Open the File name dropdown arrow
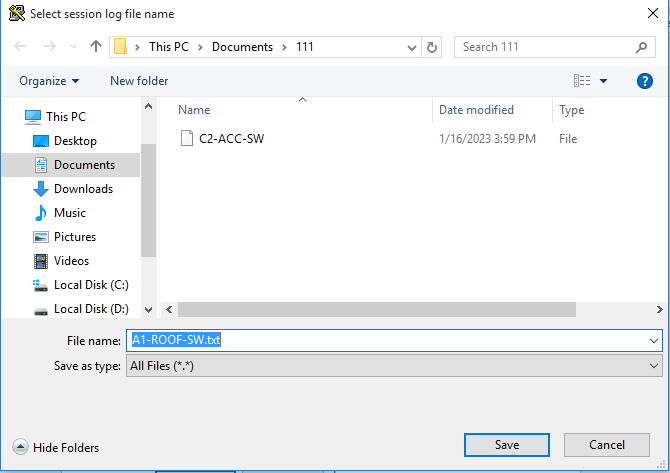This screenshot has height=473, width=670. point(653,340)
